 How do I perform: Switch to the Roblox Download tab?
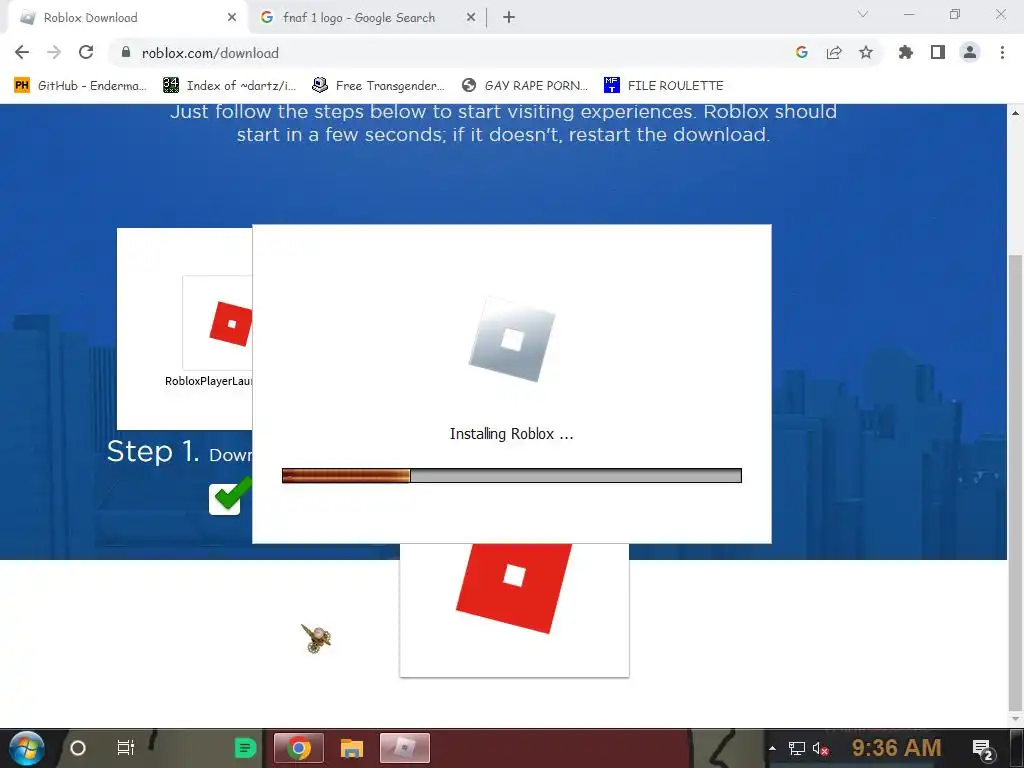coord(127,18)
